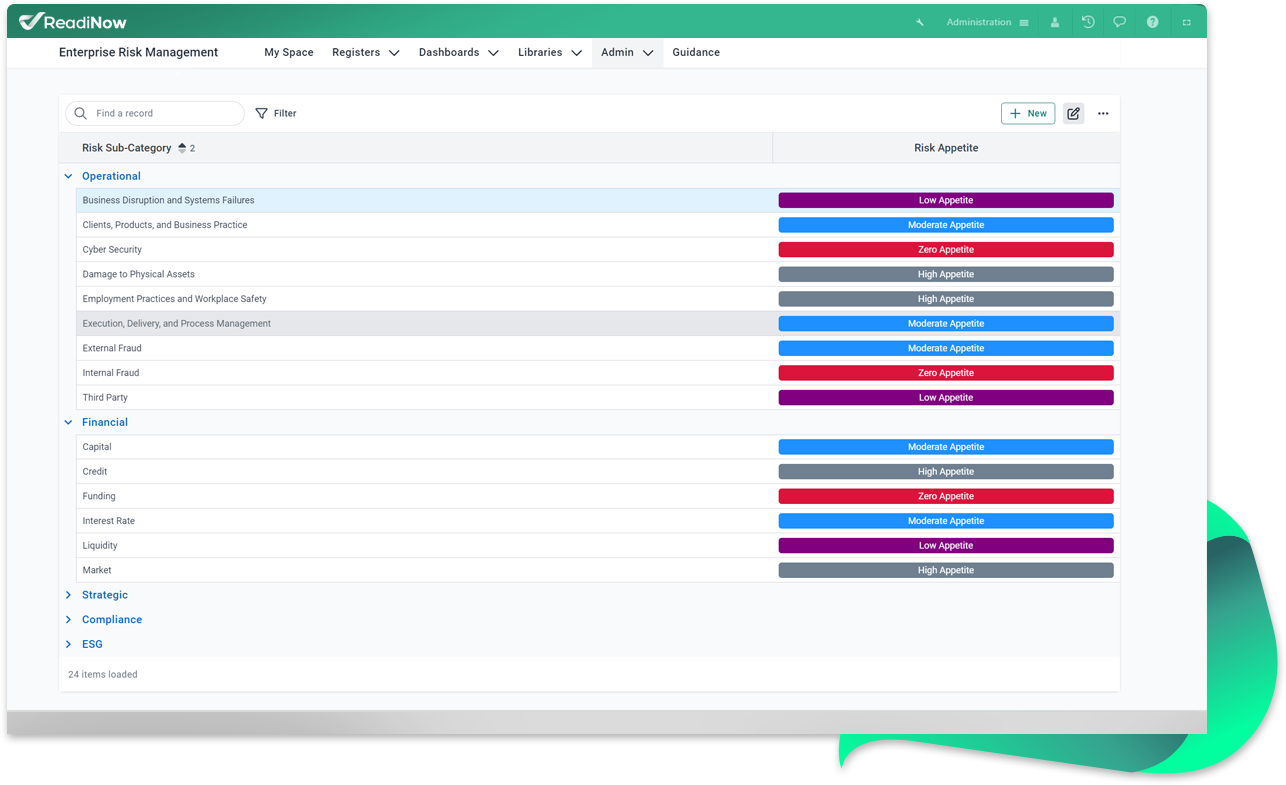Click the Risk Appetite column header
This screenshot has width=1286, height=785.
pyautogui.click(x=946, y=148)
